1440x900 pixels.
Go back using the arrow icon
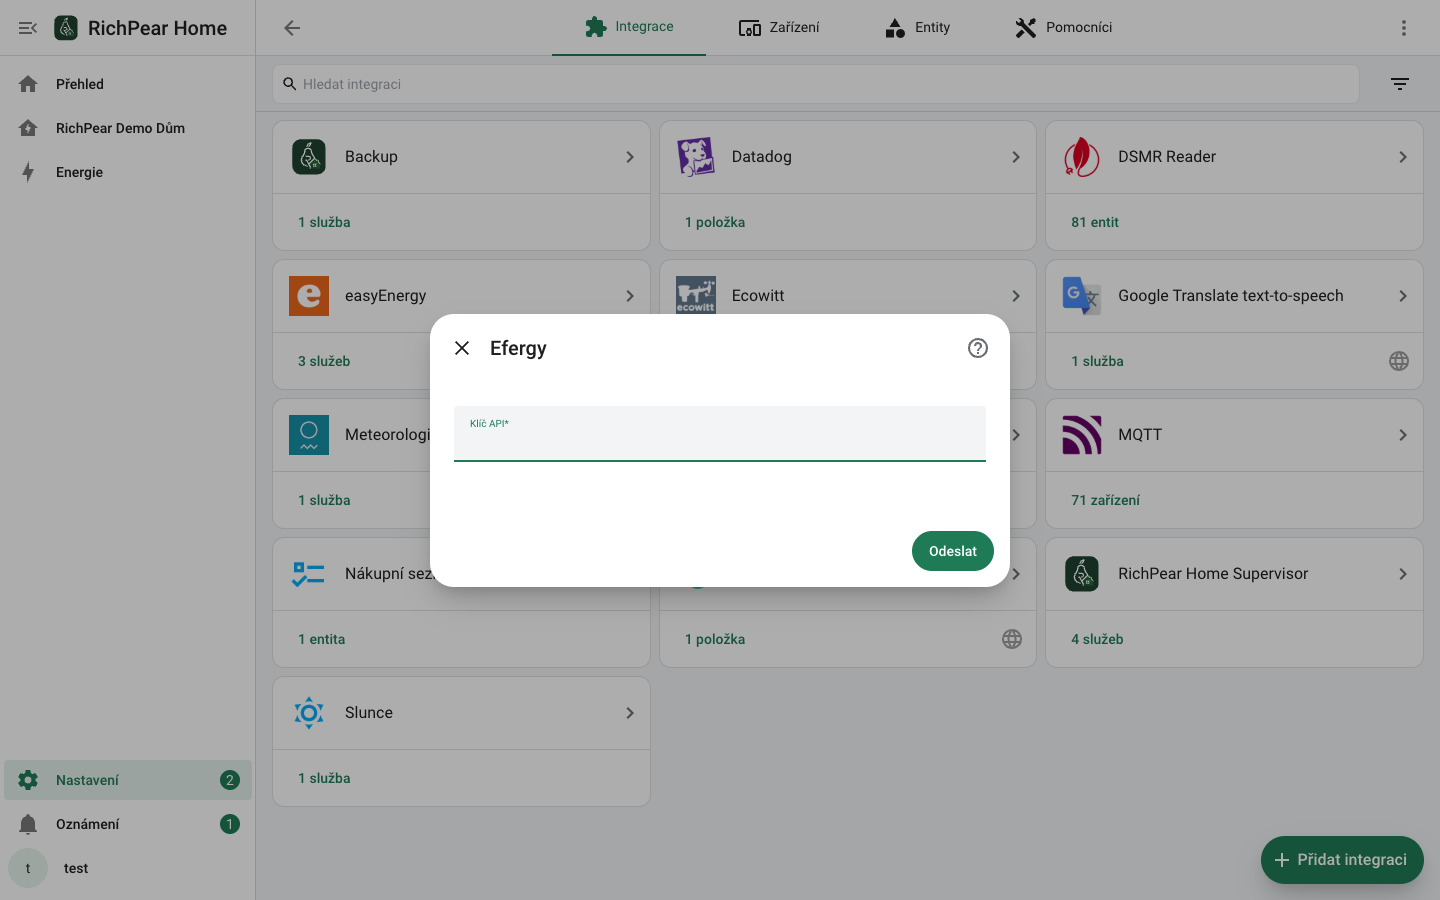click(x=292, y=28)
